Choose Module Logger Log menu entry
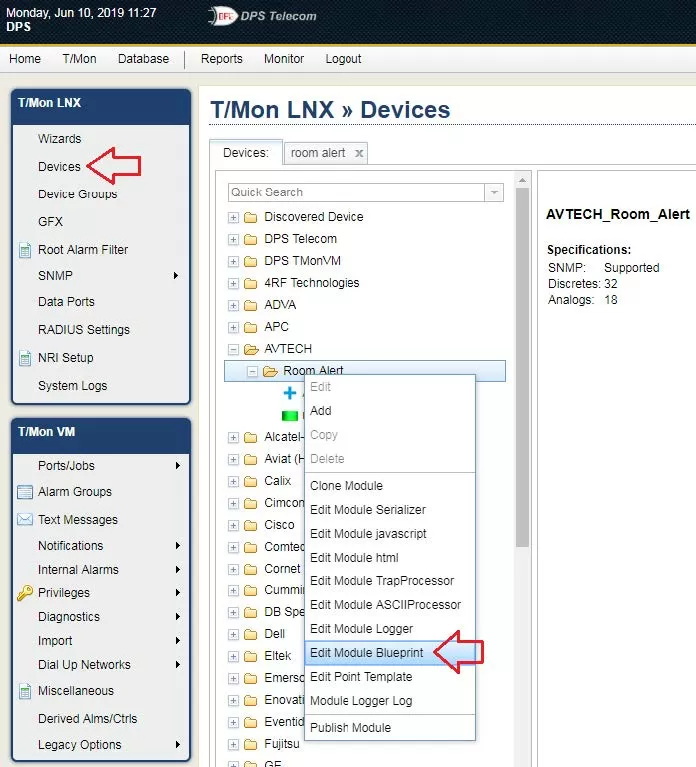The width and height of the screenshot is (696, 767). (x=390, y=701)
